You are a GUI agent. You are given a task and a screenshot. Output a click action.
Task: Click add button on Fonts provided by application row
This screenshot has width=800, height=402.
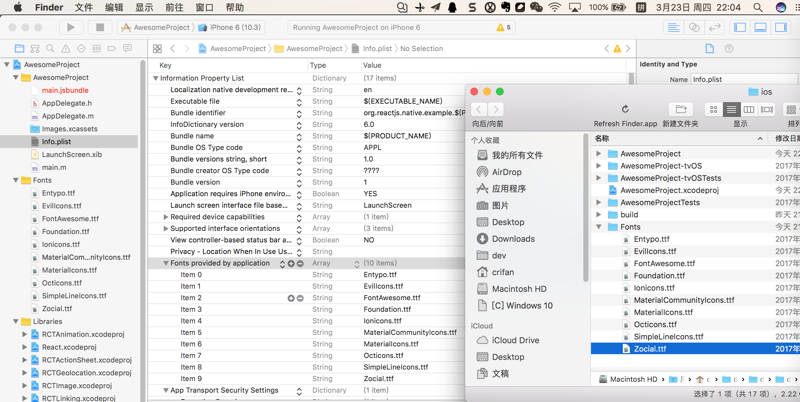pos(291,263)
